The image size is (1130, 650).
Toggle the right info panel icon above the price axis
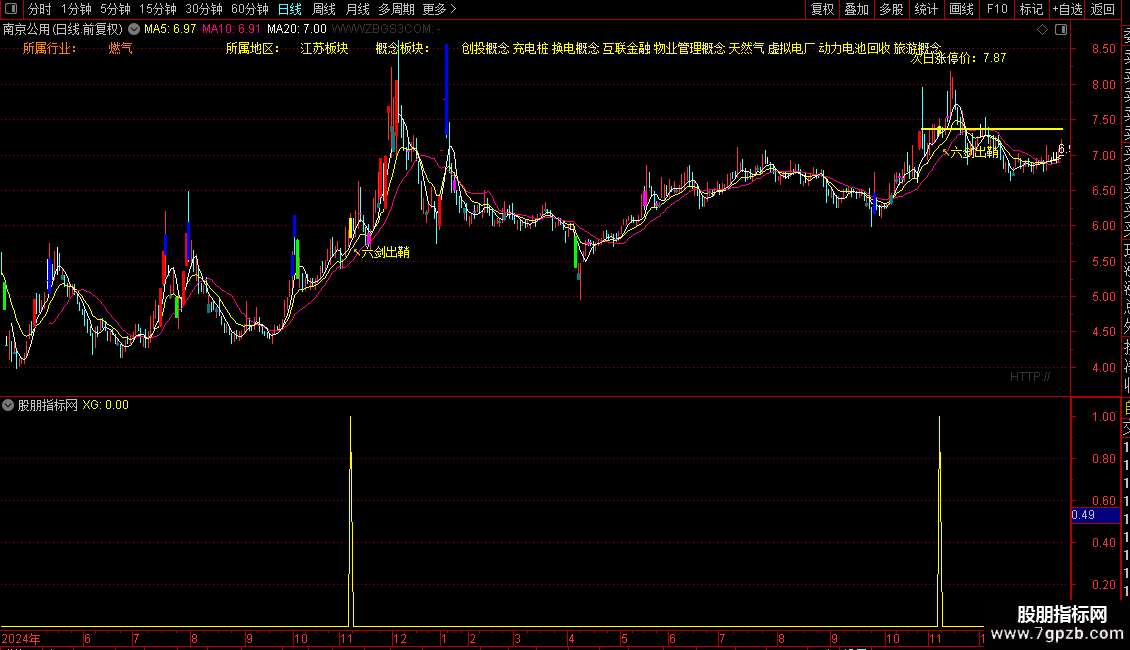click(1061, 29)
